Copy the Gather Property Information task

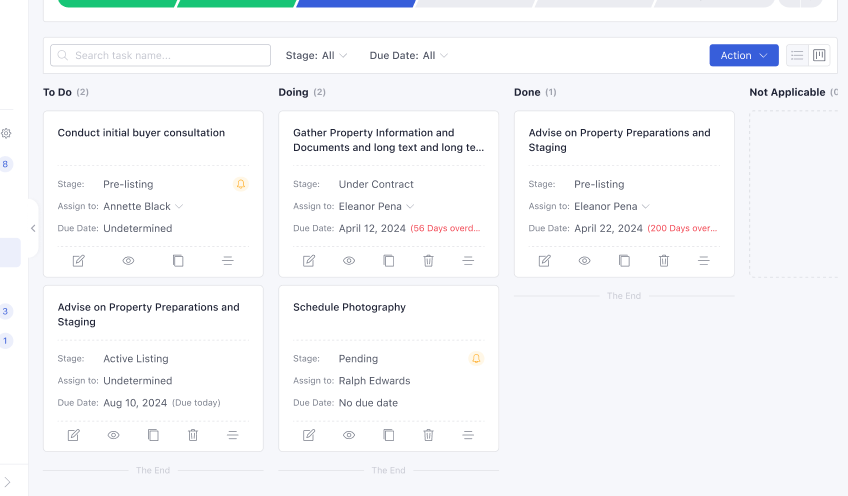point(388,261)
